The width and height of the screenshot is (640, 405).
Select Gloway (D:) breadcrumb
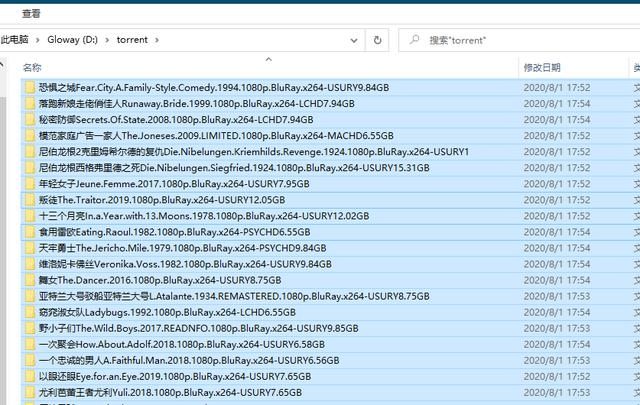click(72, 40)
